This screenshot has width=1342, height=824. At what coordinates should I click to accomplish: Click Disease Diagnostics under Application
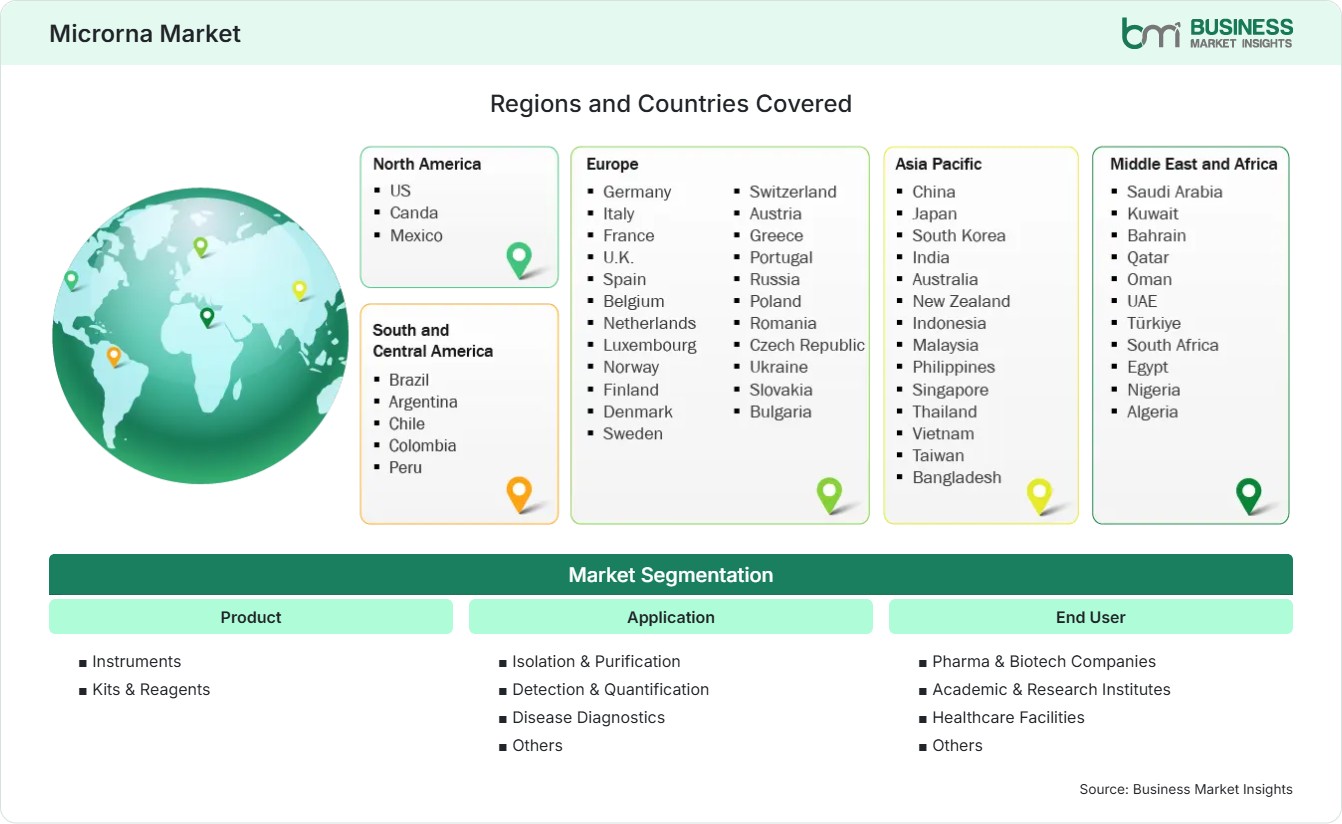[588, 717]
